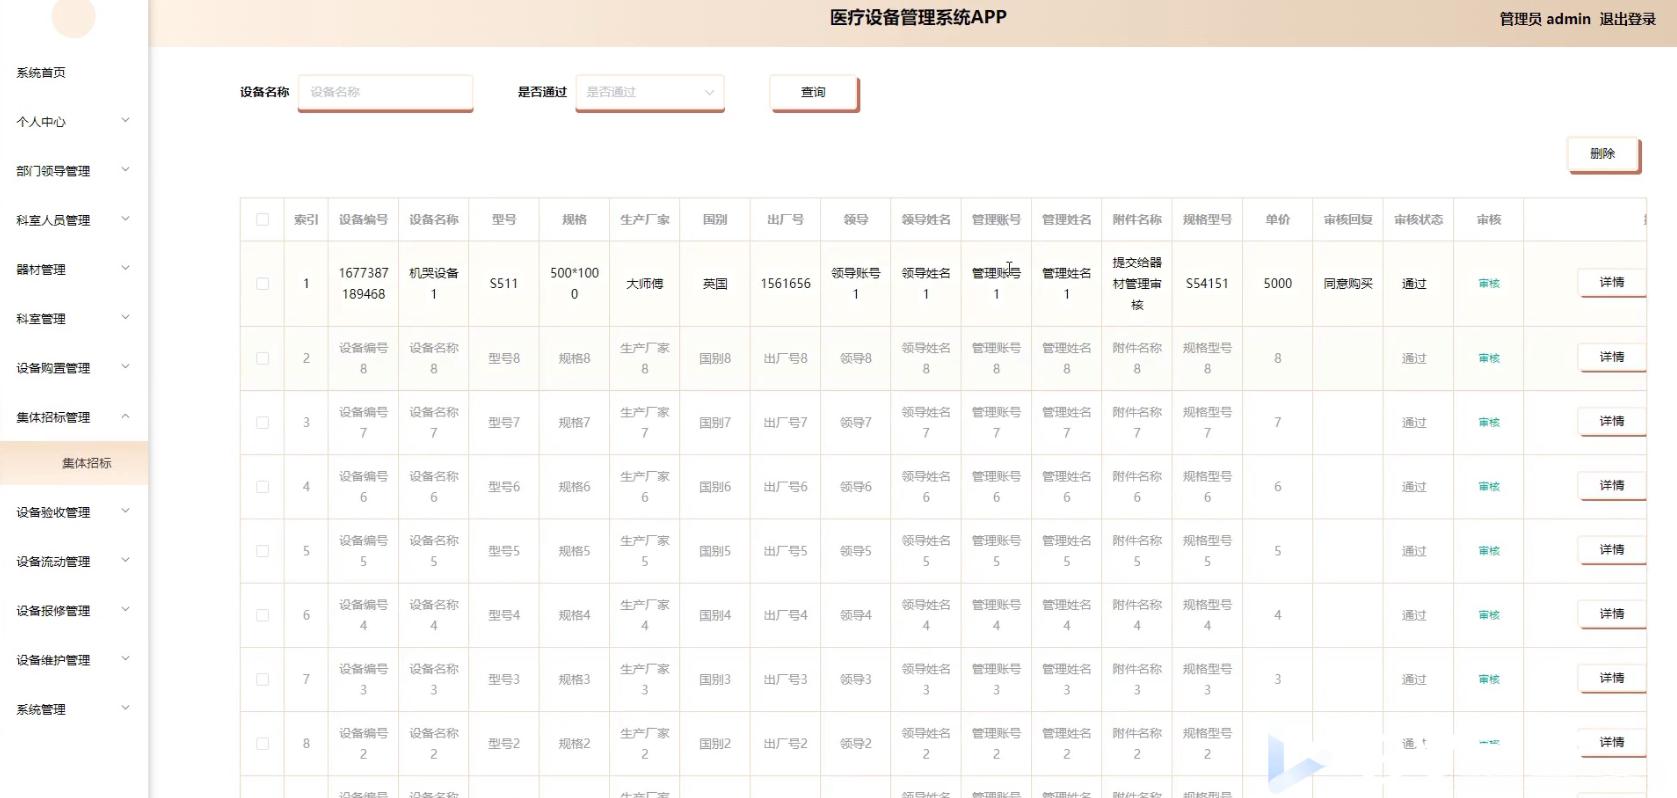Open the 系统管理 menu
The width and height of the screenshot is (1677, 798).
coord(41,710)
